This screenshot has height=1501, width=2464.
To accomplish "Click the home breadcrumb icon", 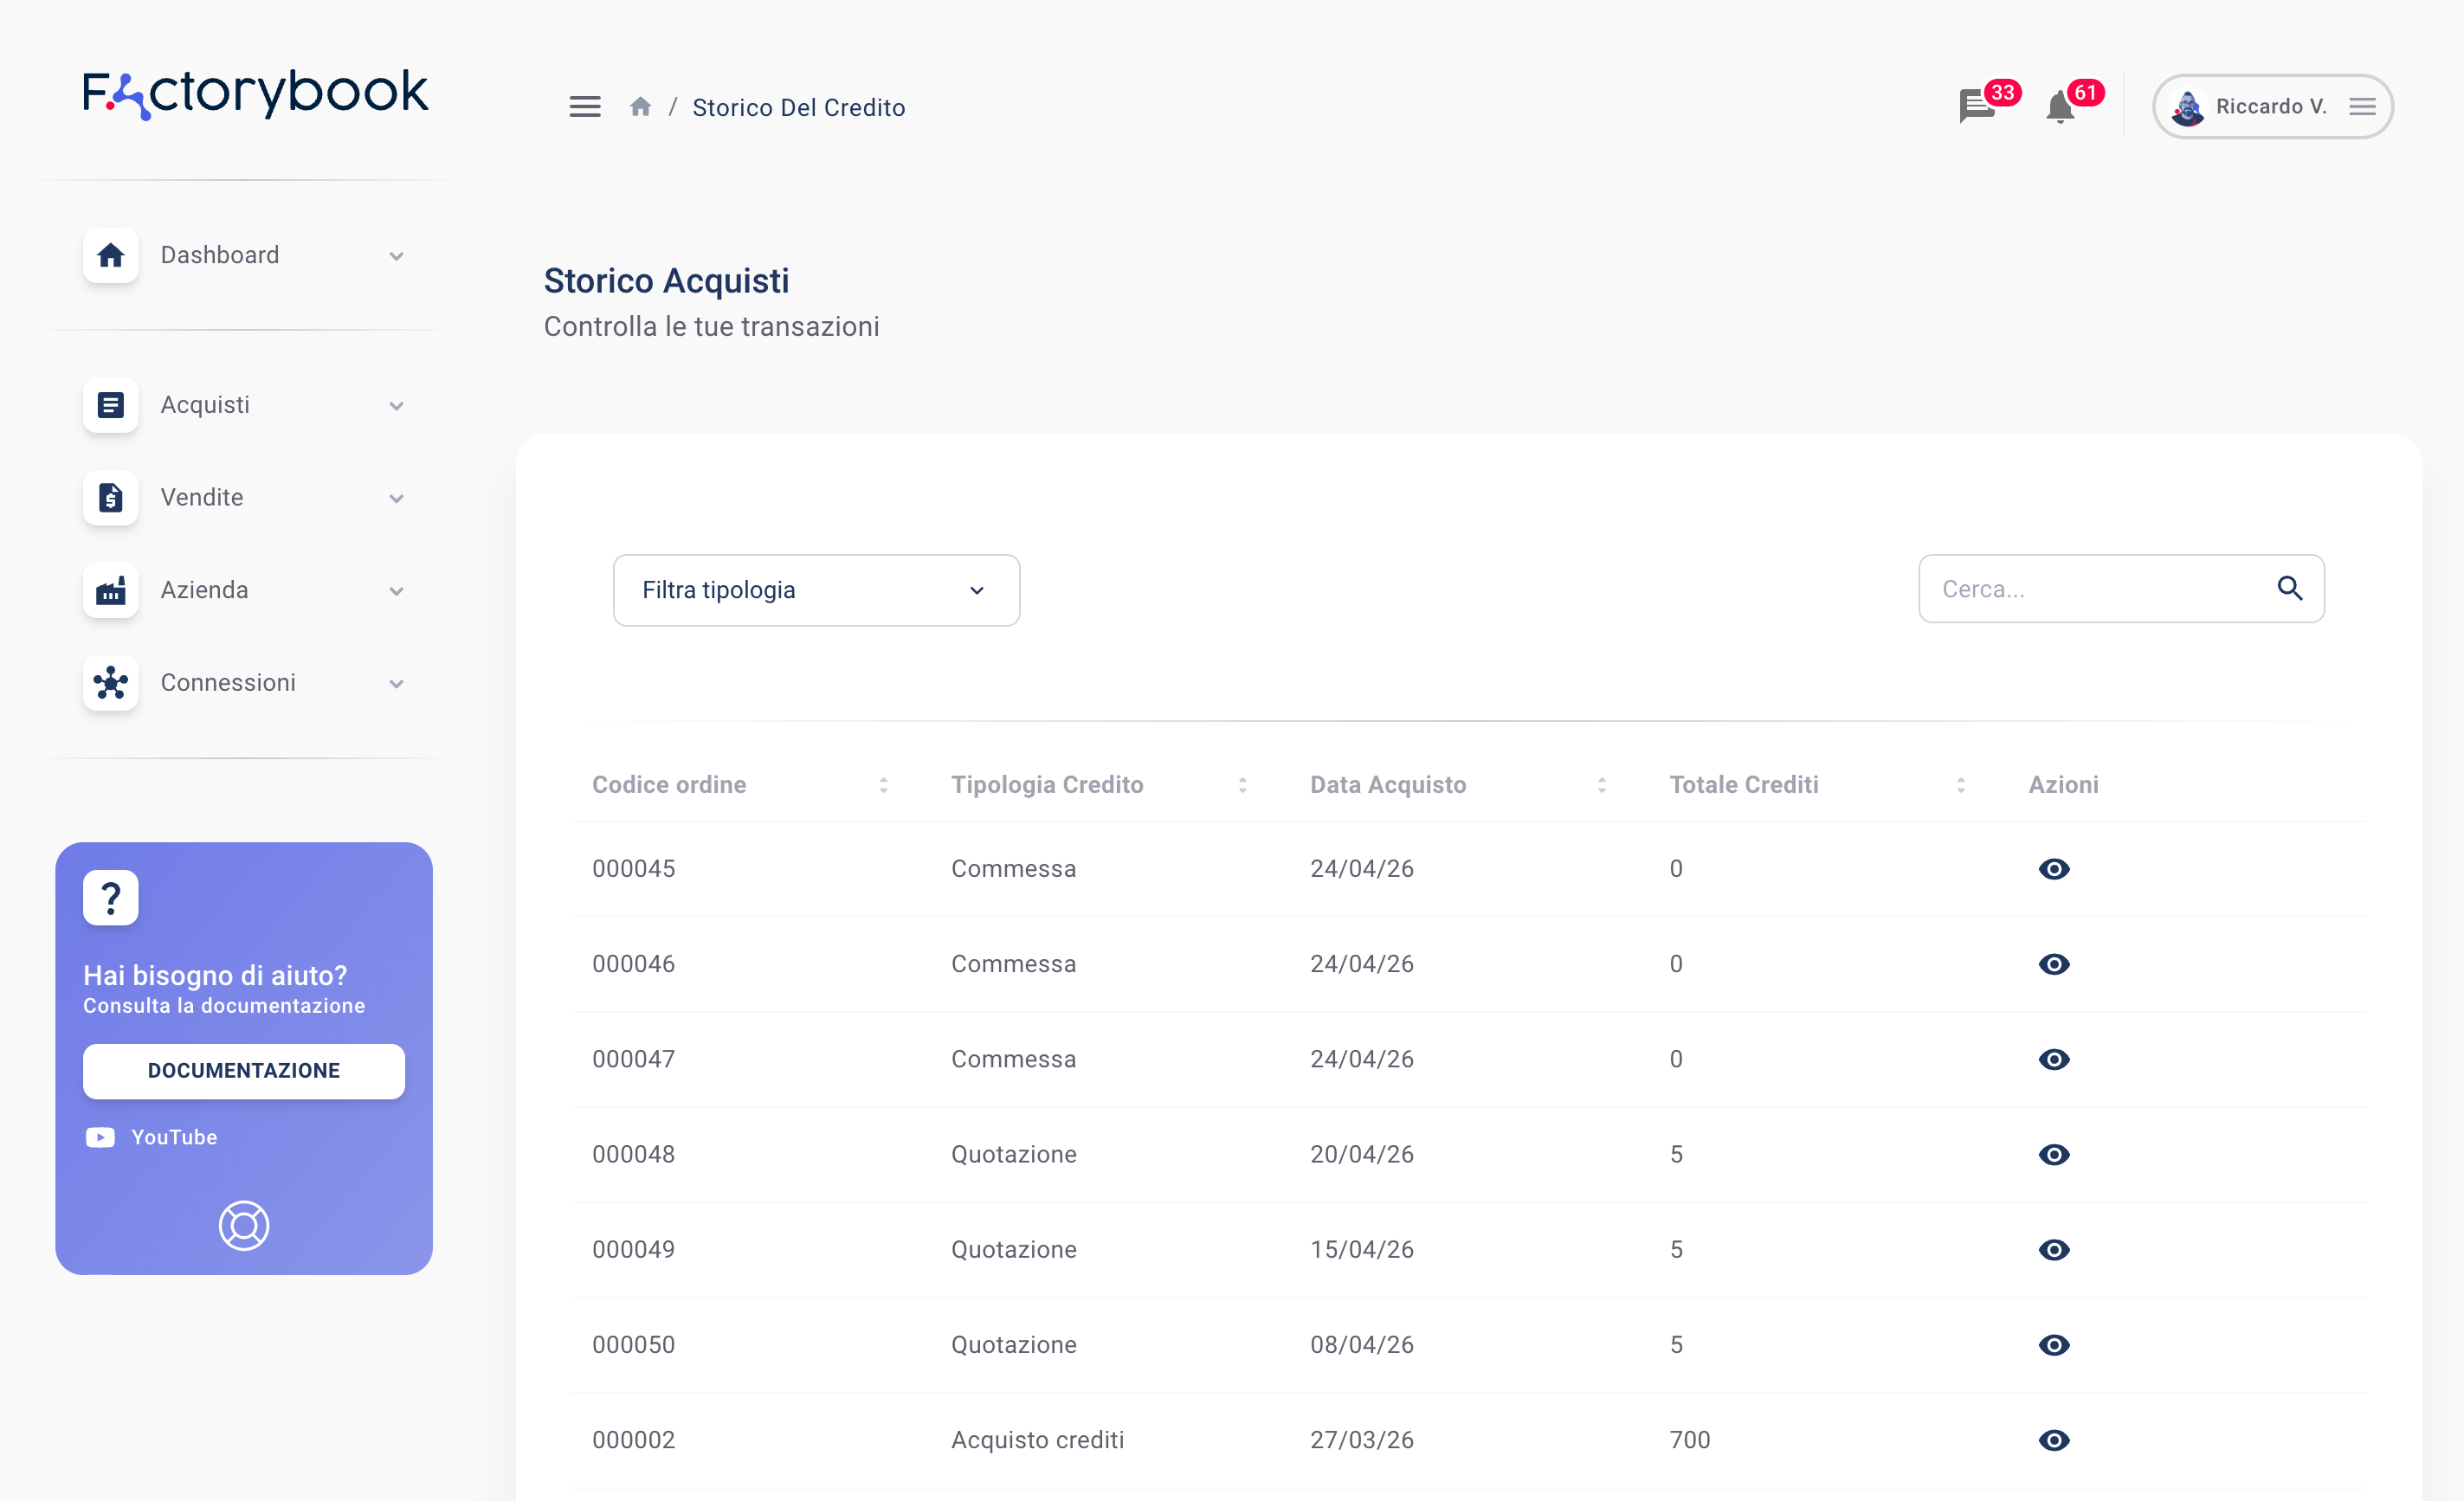I will point(641,107).
